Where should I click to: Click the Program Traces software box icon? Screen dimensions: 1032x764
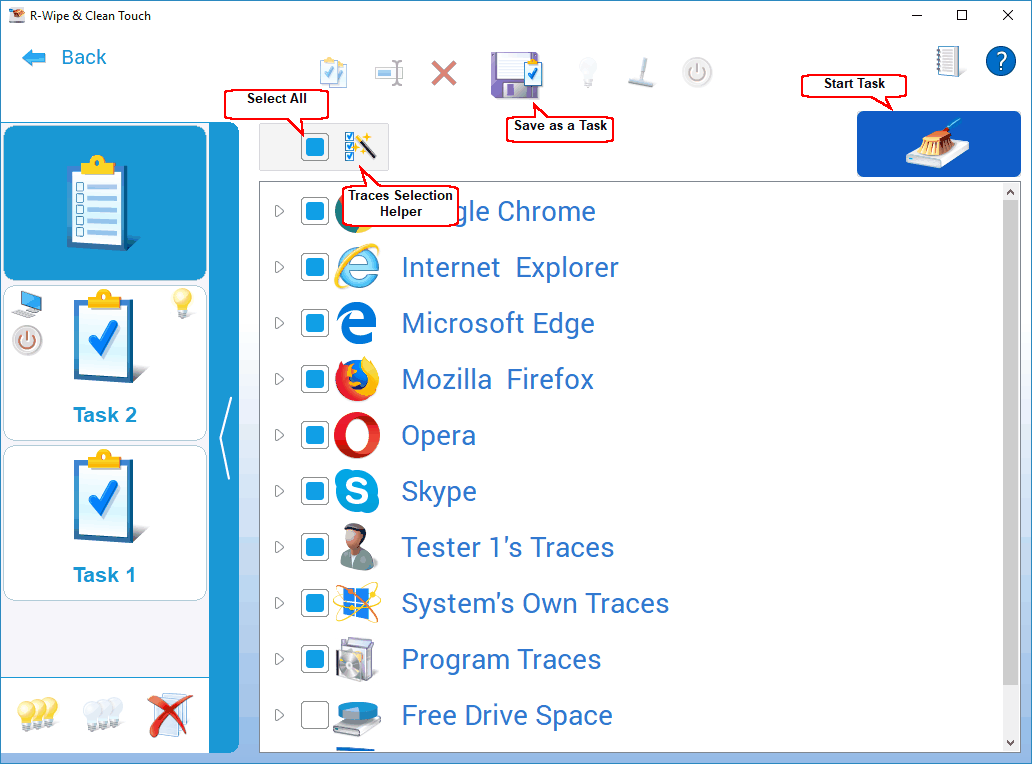pos(356,659)
